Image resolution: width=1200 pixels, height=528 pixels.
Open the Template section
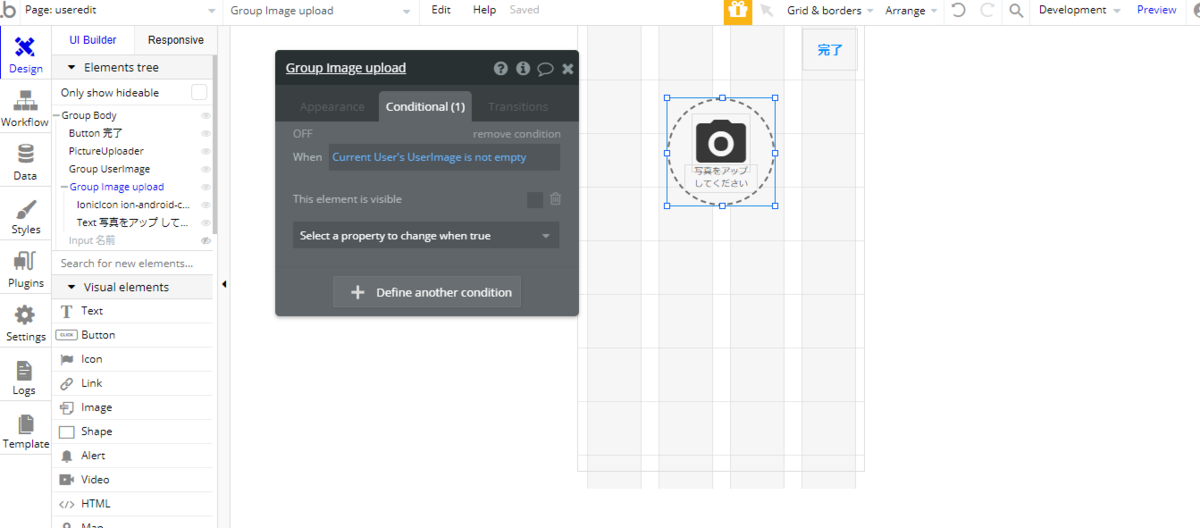[x=25, y=431]
